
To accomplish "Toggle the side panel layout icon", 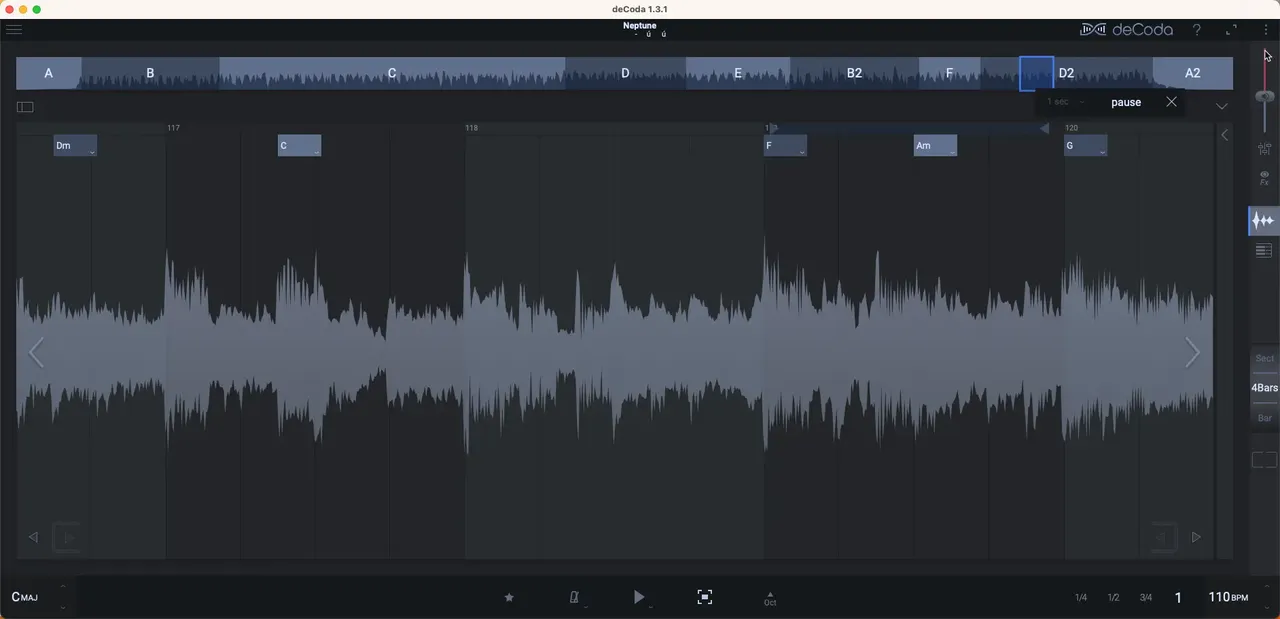I will (x=25, y=107).
